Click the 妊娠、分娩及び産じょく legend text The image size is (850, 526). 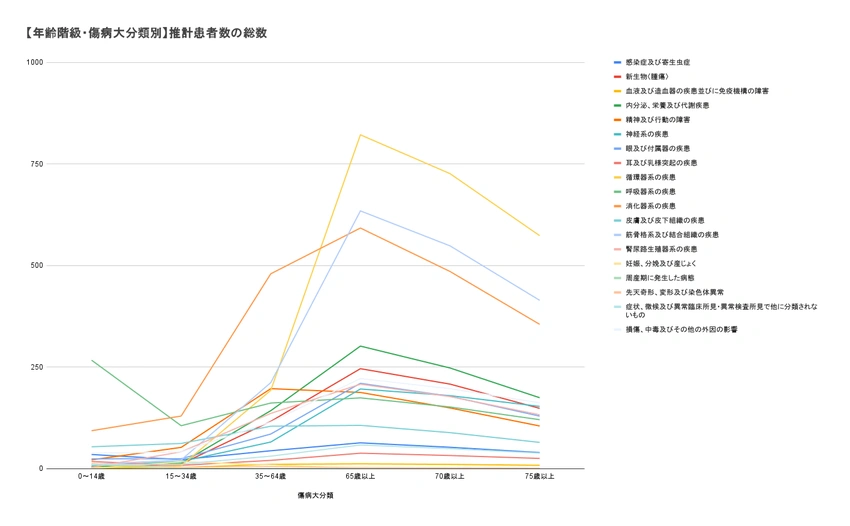(x=664, y=263)
